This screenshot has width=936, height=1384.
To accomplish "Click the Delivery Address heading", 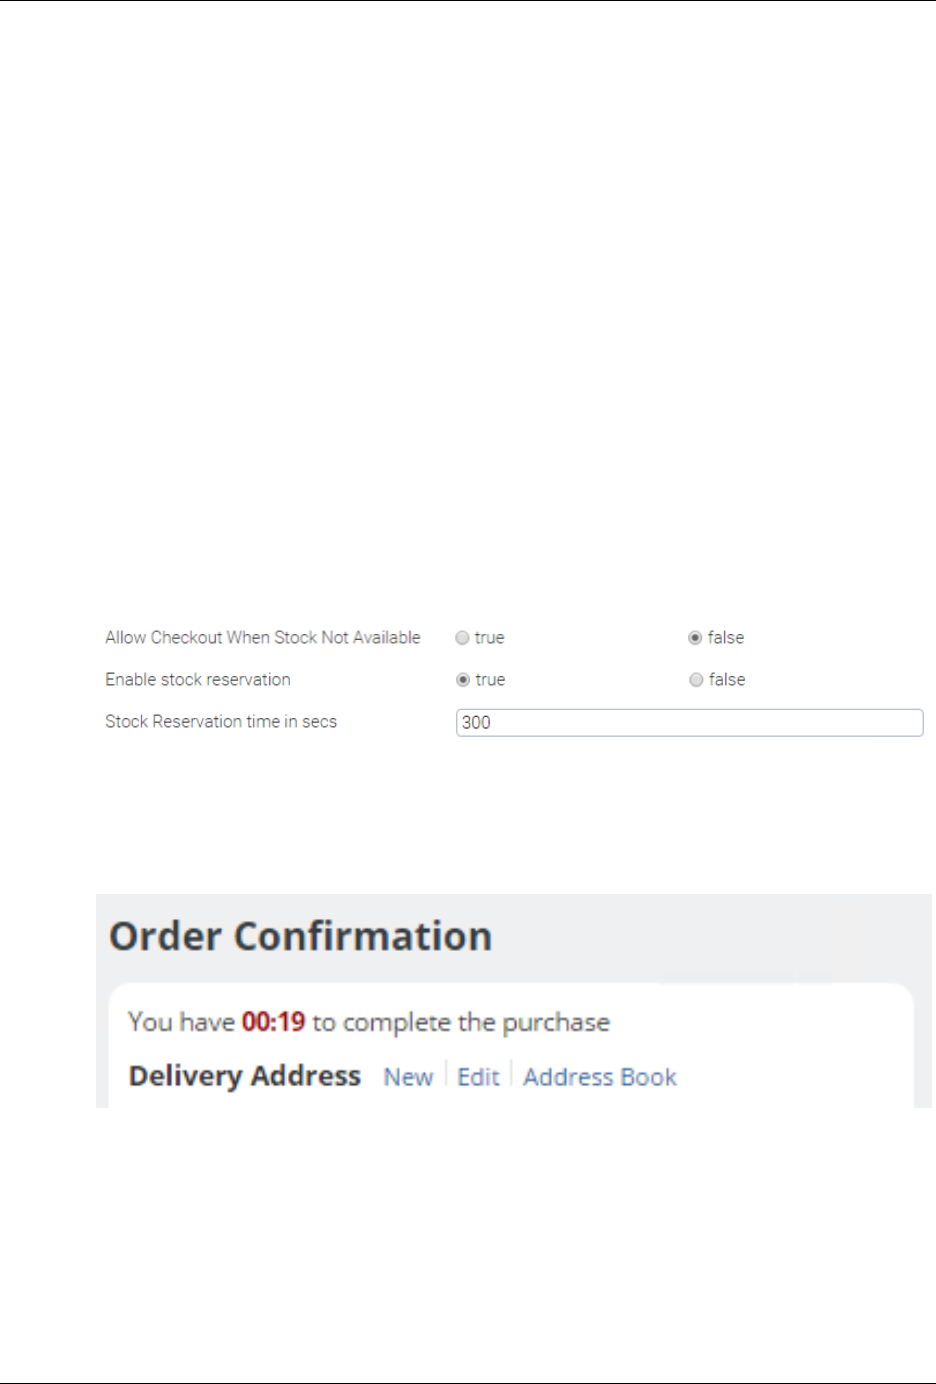I will click(x=245, y=1076).
